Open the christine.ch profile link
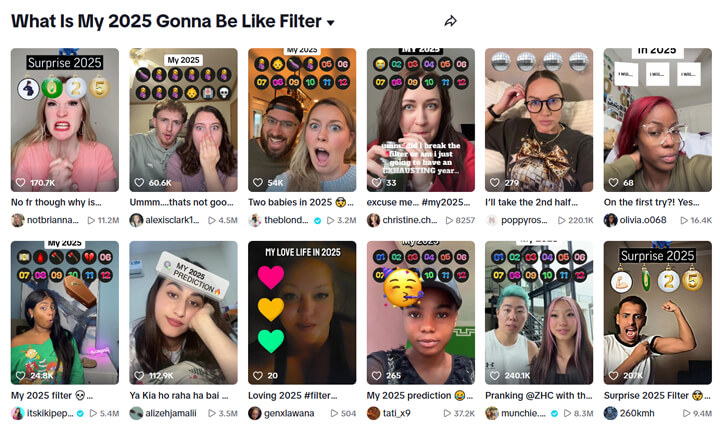 coord(410,220)
